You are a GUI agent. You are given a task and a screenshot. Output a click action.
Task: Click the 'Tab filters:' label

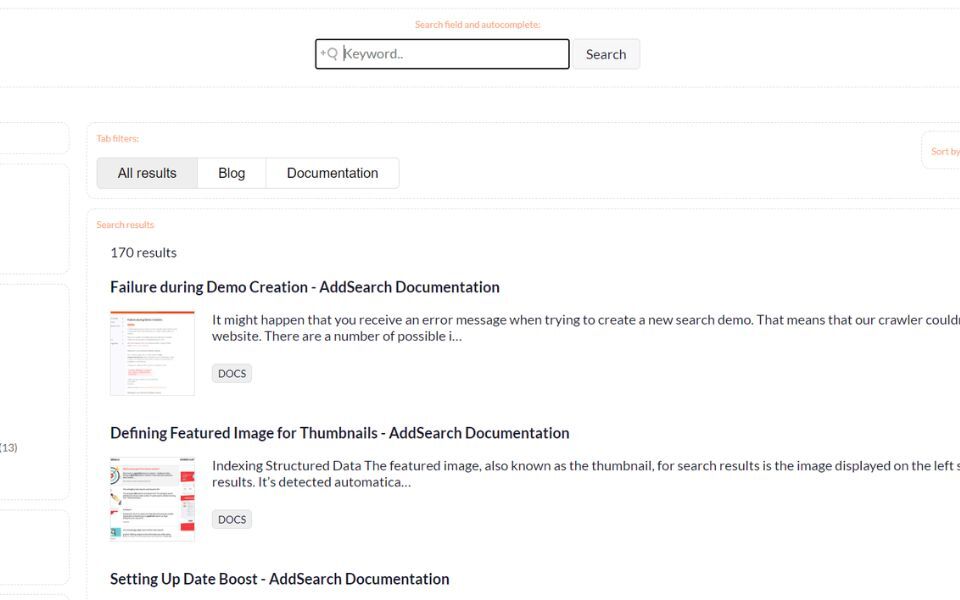pyautogui.click(x=118, y=139)
